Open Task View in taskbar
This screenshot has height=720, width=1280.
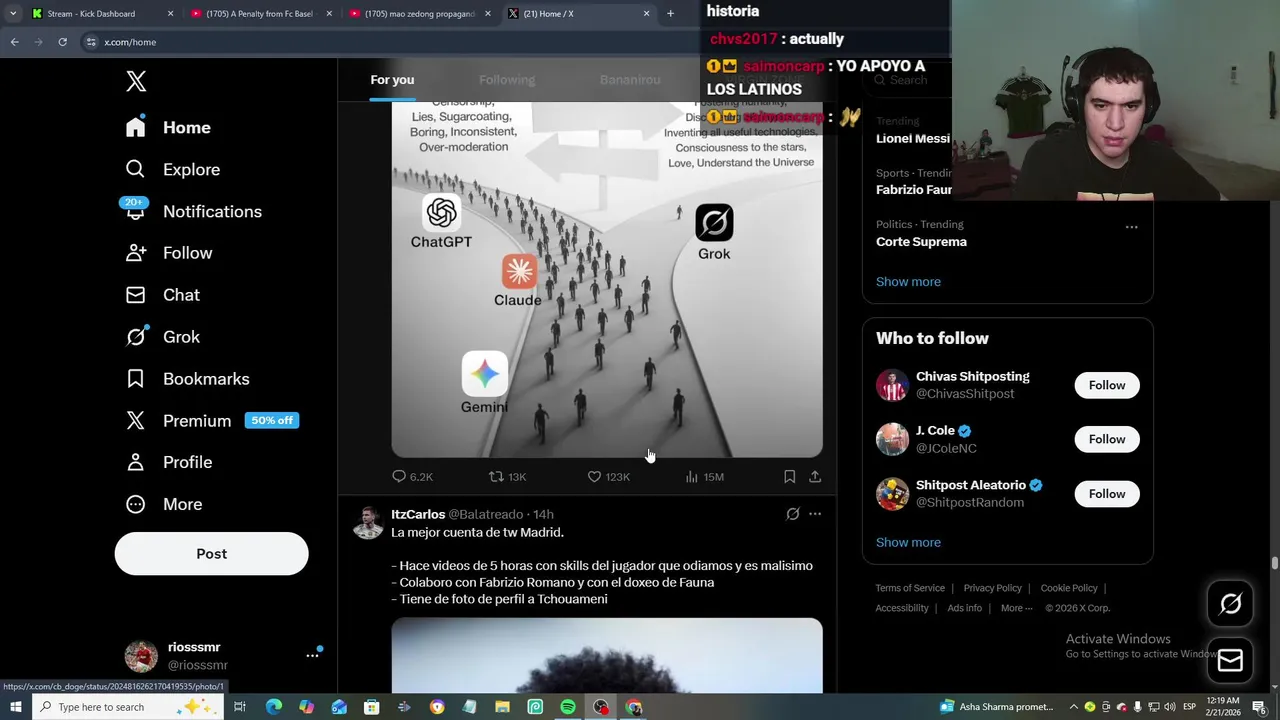(240, 707)
